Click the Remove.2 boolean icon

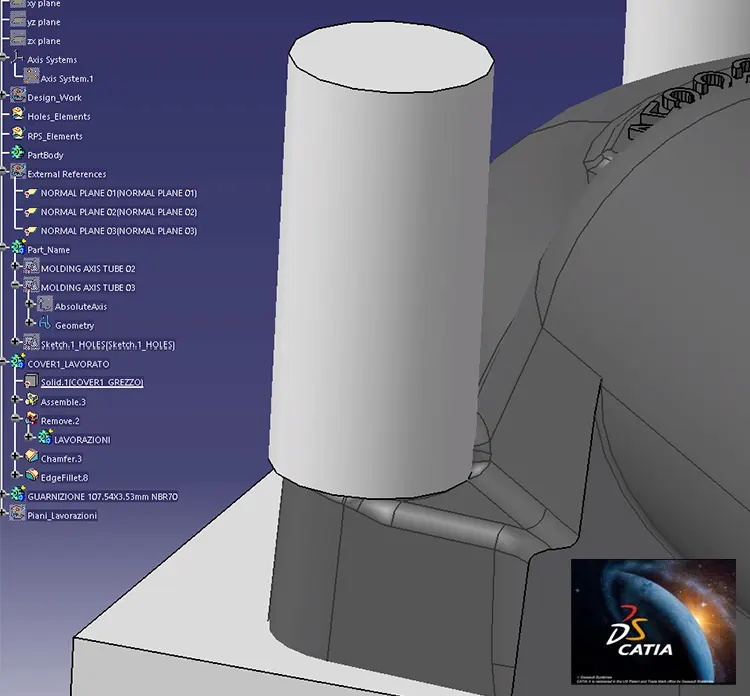32,419
